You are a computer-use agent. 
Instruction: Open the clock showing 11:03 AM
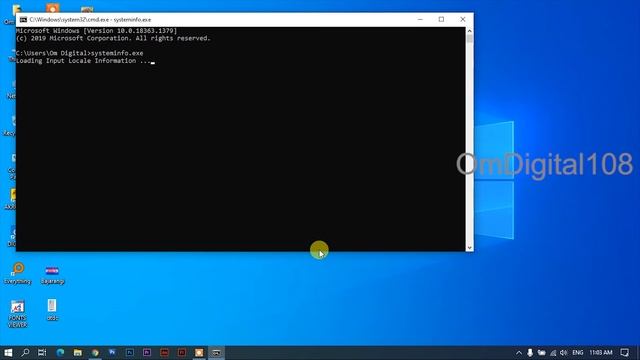point(601,353)
